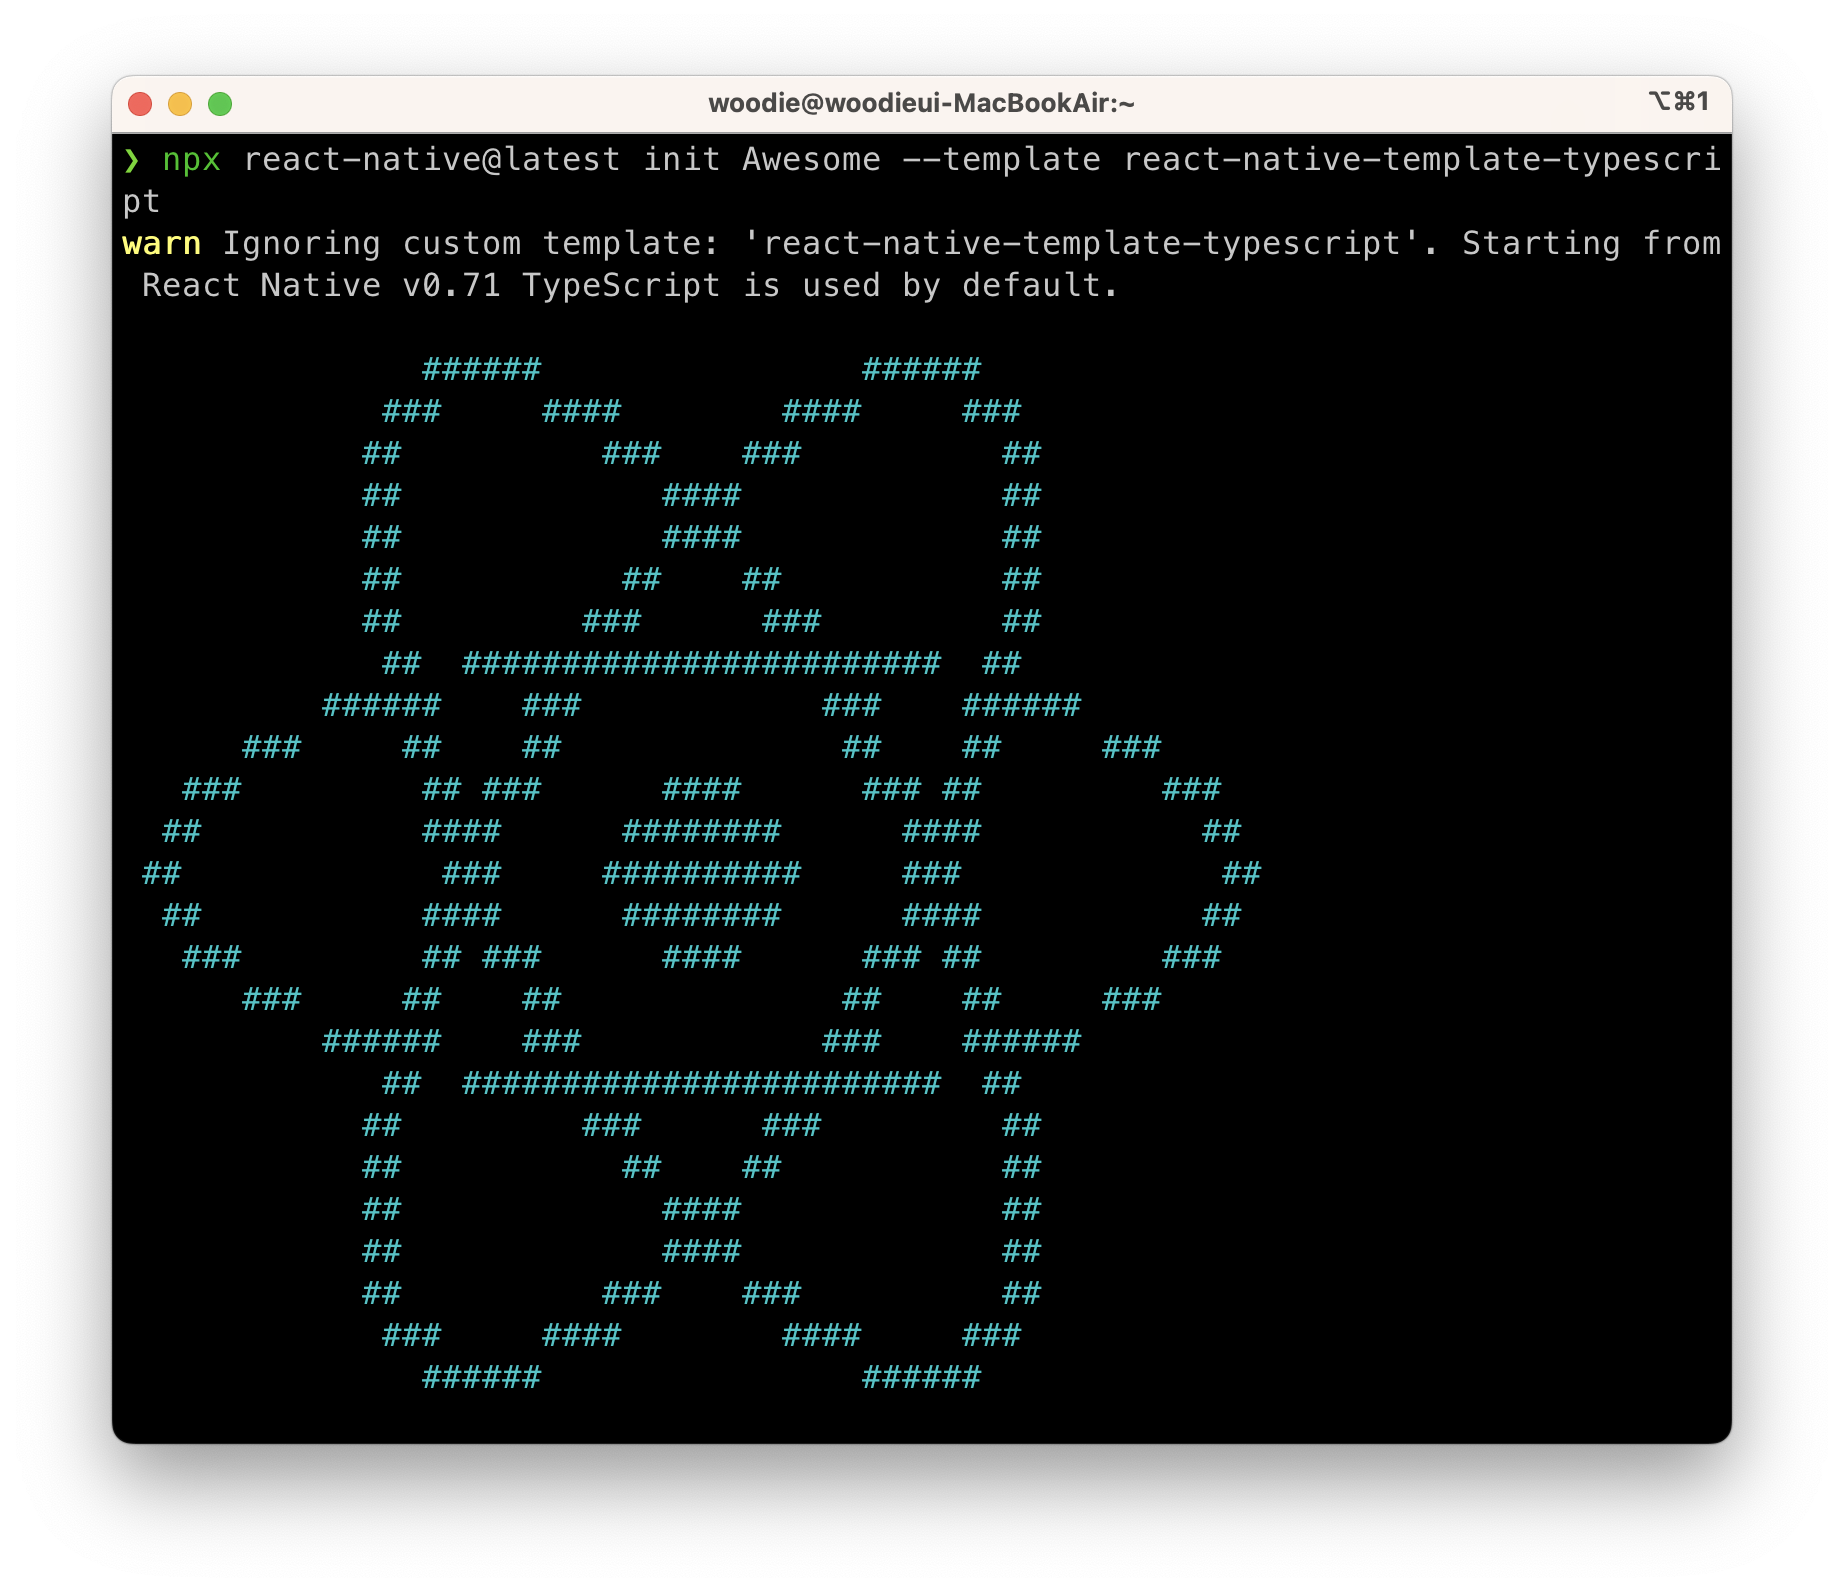
Task: Click the window title woodie@woodieui-MacBookAir:~
Action: point(921,103)
